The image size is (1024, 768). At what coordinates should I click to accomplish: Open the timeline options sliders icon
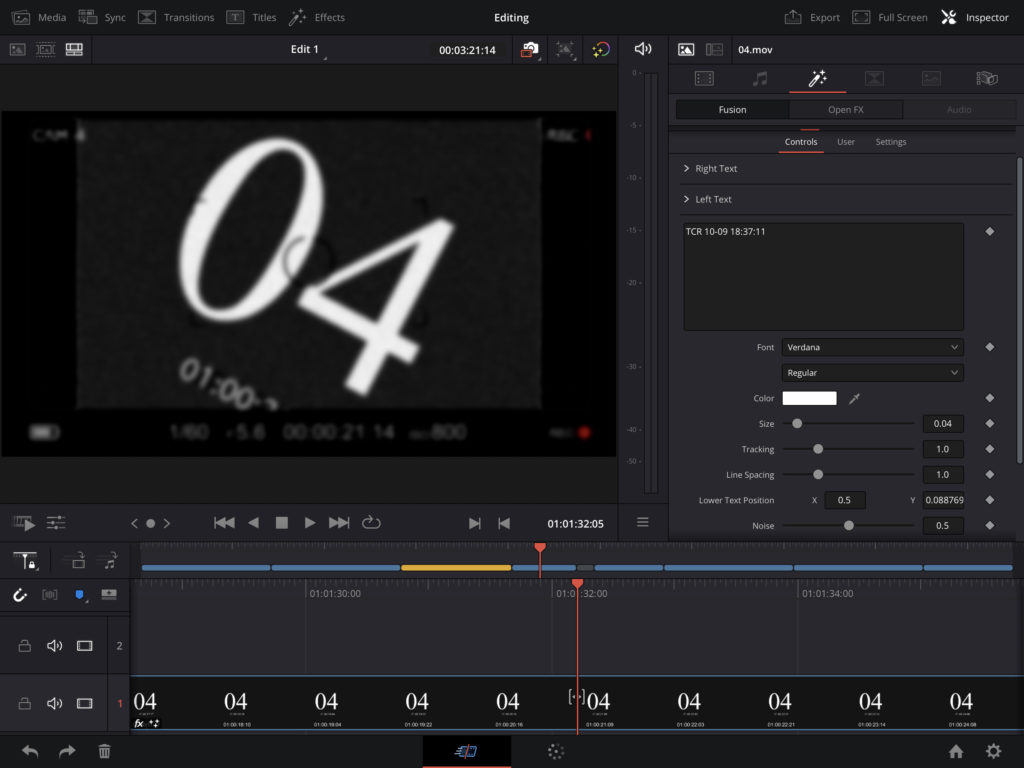pyautogui.click(x=56, y=522)
